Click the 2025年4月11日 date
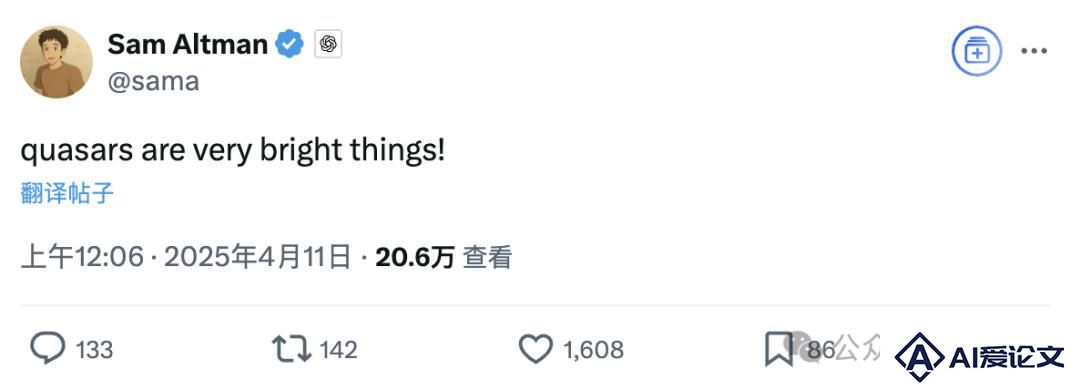Viewport: 1080px width, 390px height. point(258,258)
